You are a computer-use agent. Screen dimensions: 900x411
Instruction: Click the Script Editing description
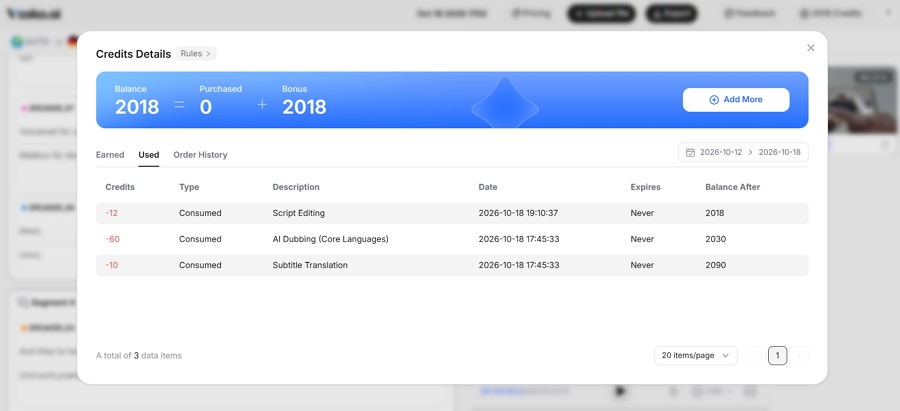point(298,214)
